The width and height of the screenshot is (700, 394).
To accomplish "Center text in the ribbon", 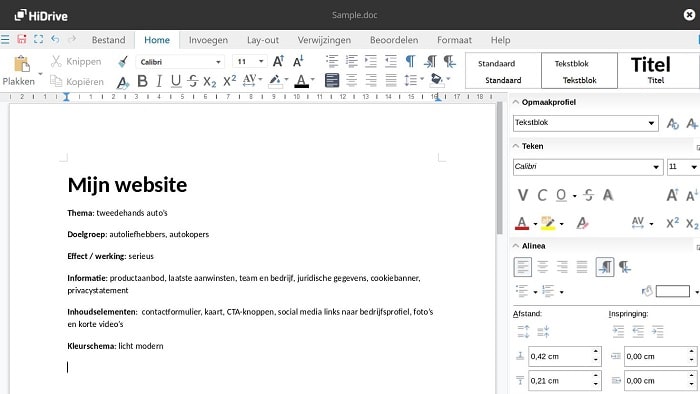I will pos(351,80).
